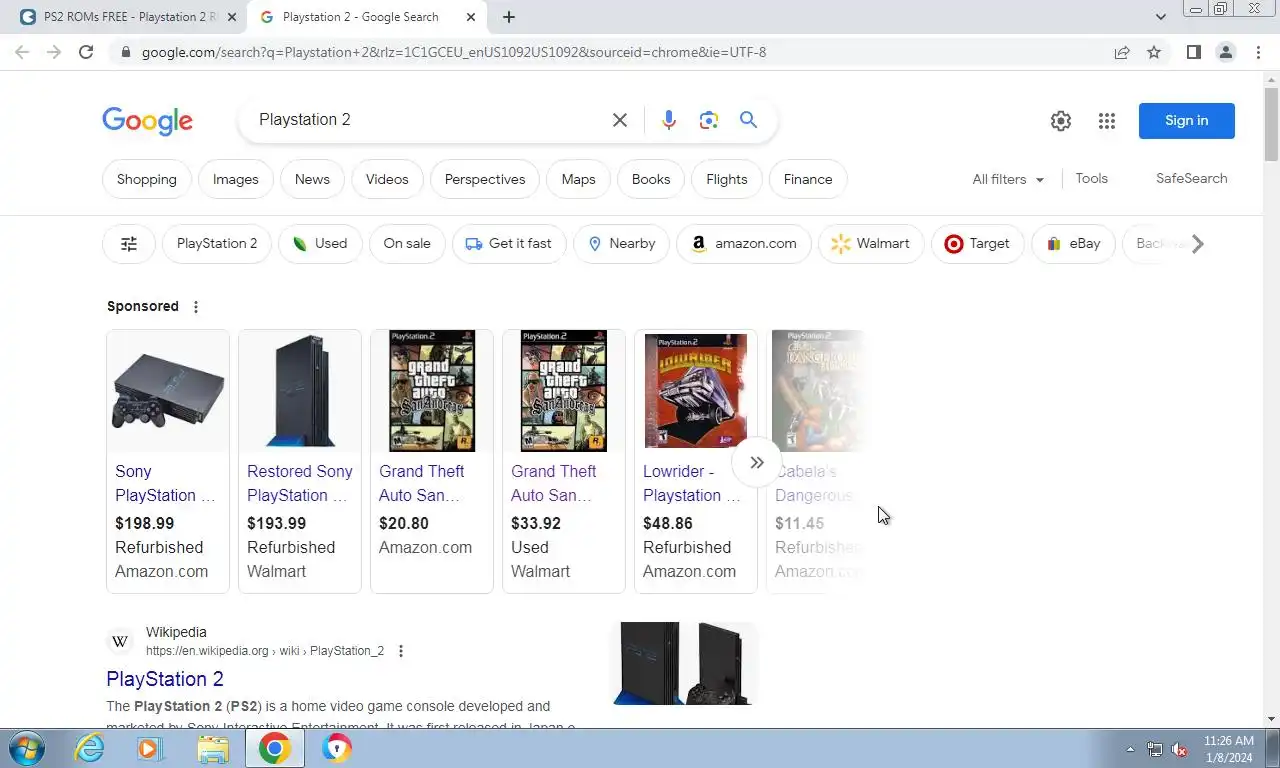Screen dimensions: 1280x768
Task: Open Wikipedia result three-dot menu
Action: coord(401,651)
